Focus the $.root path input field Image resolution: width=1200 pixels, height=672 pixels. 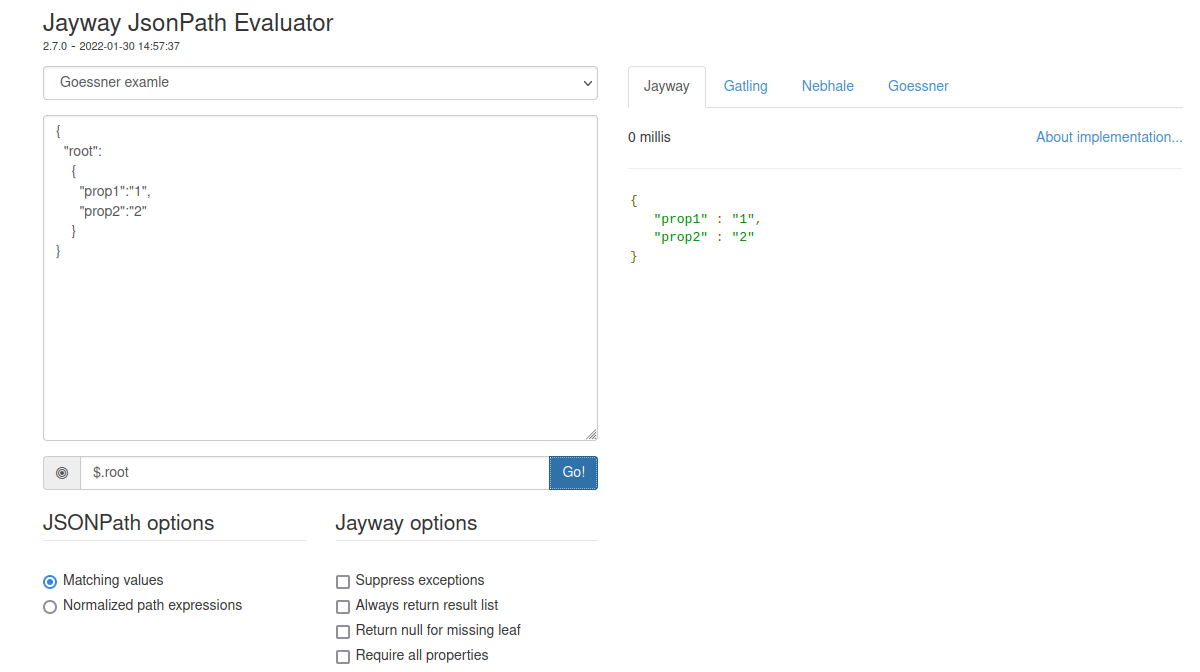(315, 473)
